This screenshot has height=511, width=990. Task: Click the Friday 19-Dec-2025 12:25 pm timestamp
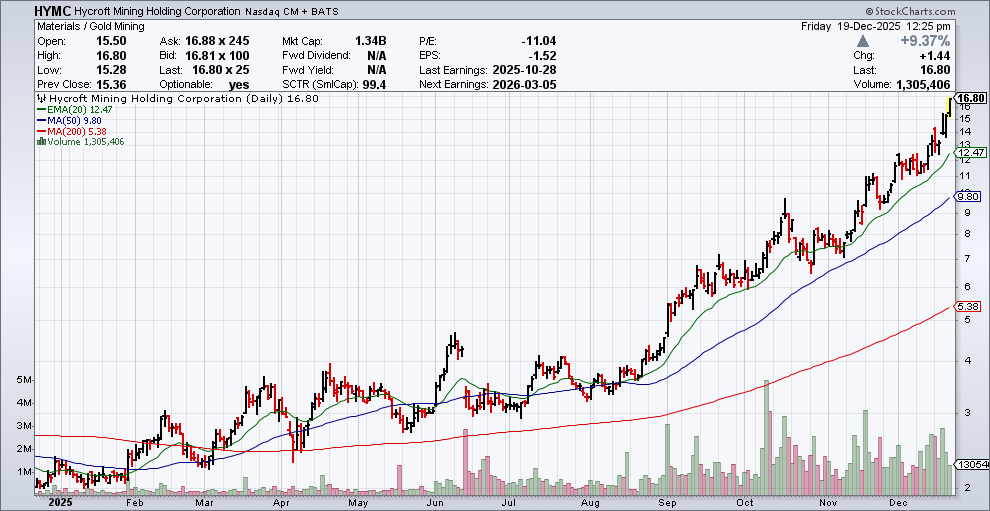[x=875, y=27]
